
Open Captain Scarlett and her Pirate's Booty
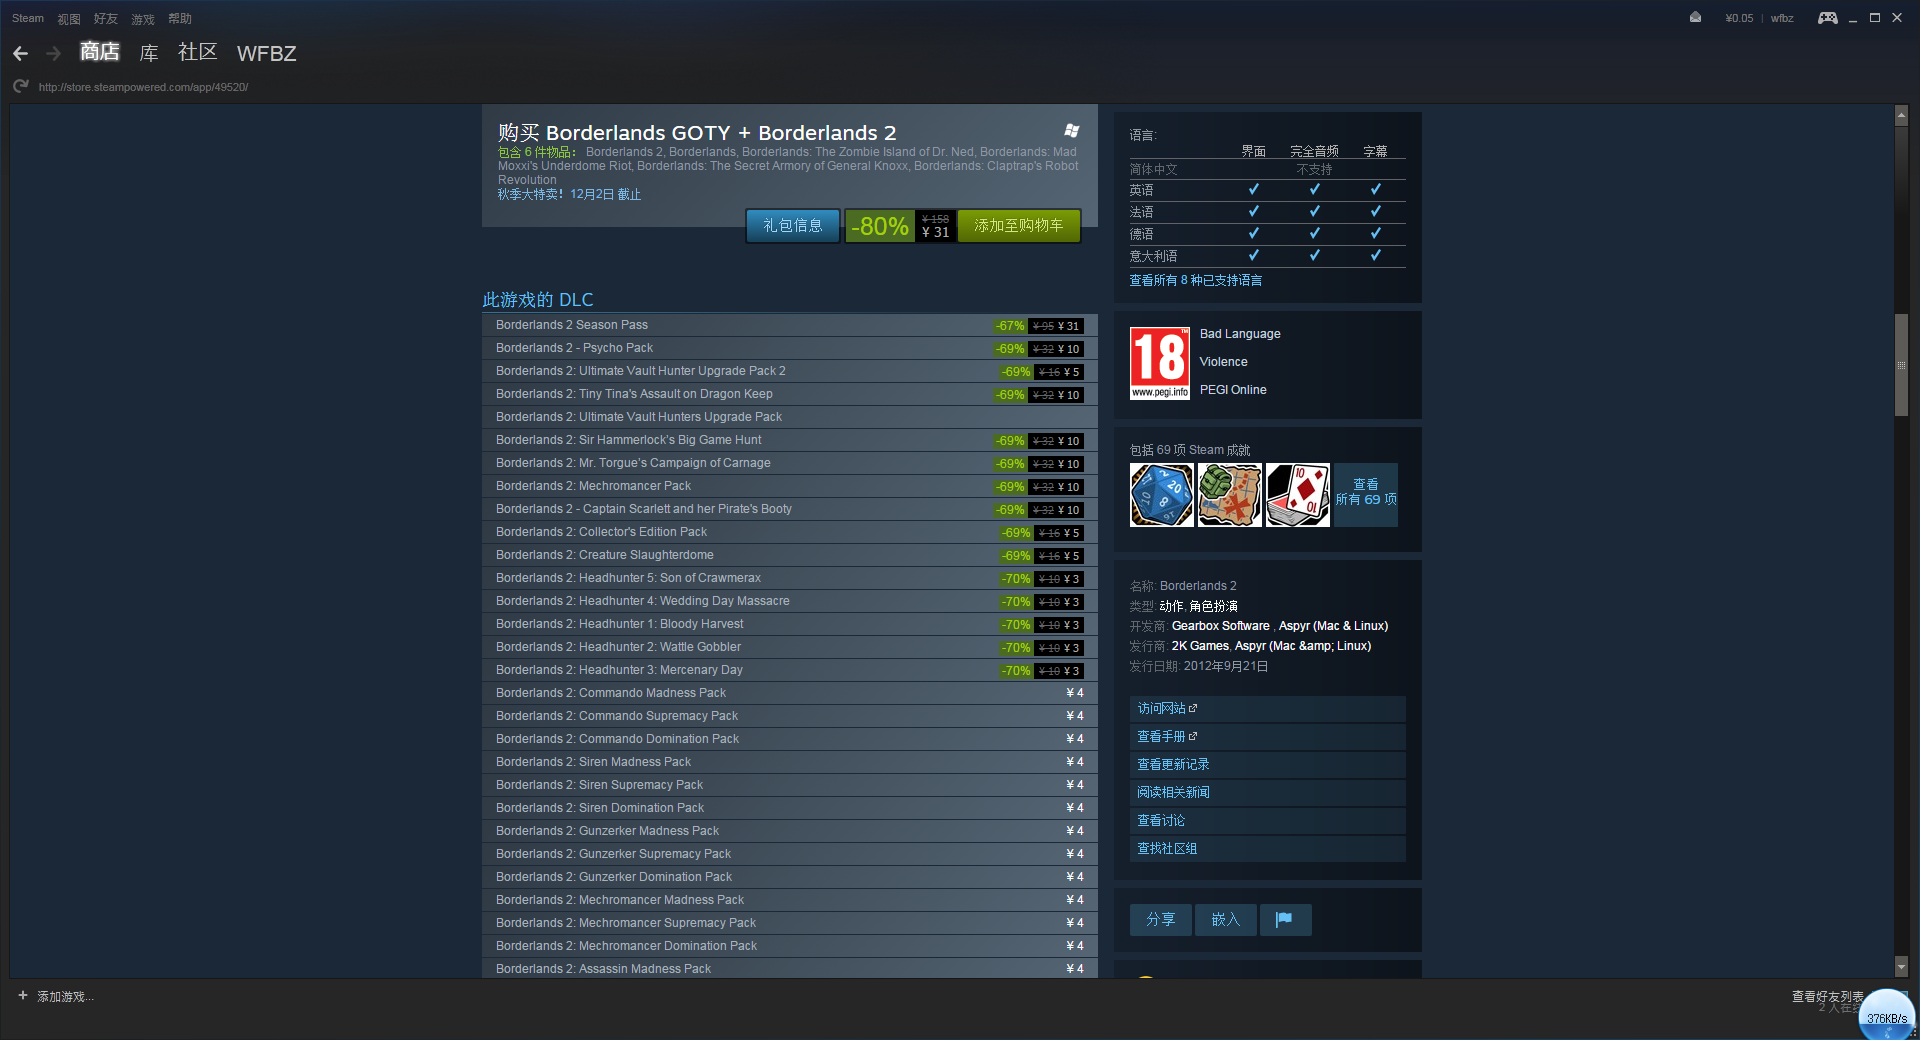pyautogui.click(x=790, y=509)
